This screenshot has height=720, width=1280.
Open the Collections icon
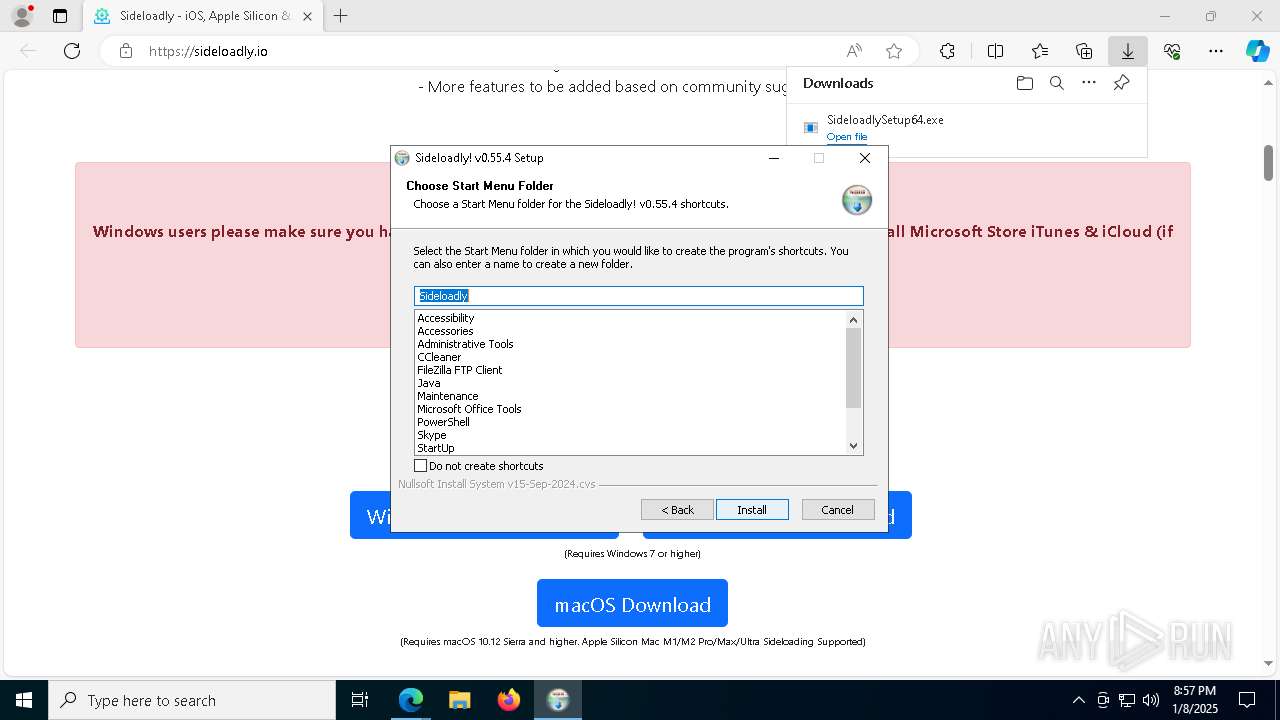(1084, 51)
